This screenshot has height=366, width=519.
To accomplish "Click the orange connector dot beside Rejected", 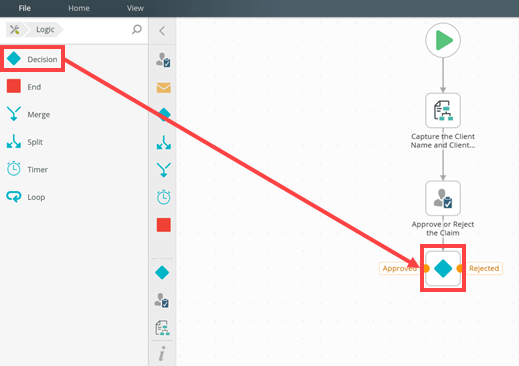I will (x=460, y=268).
